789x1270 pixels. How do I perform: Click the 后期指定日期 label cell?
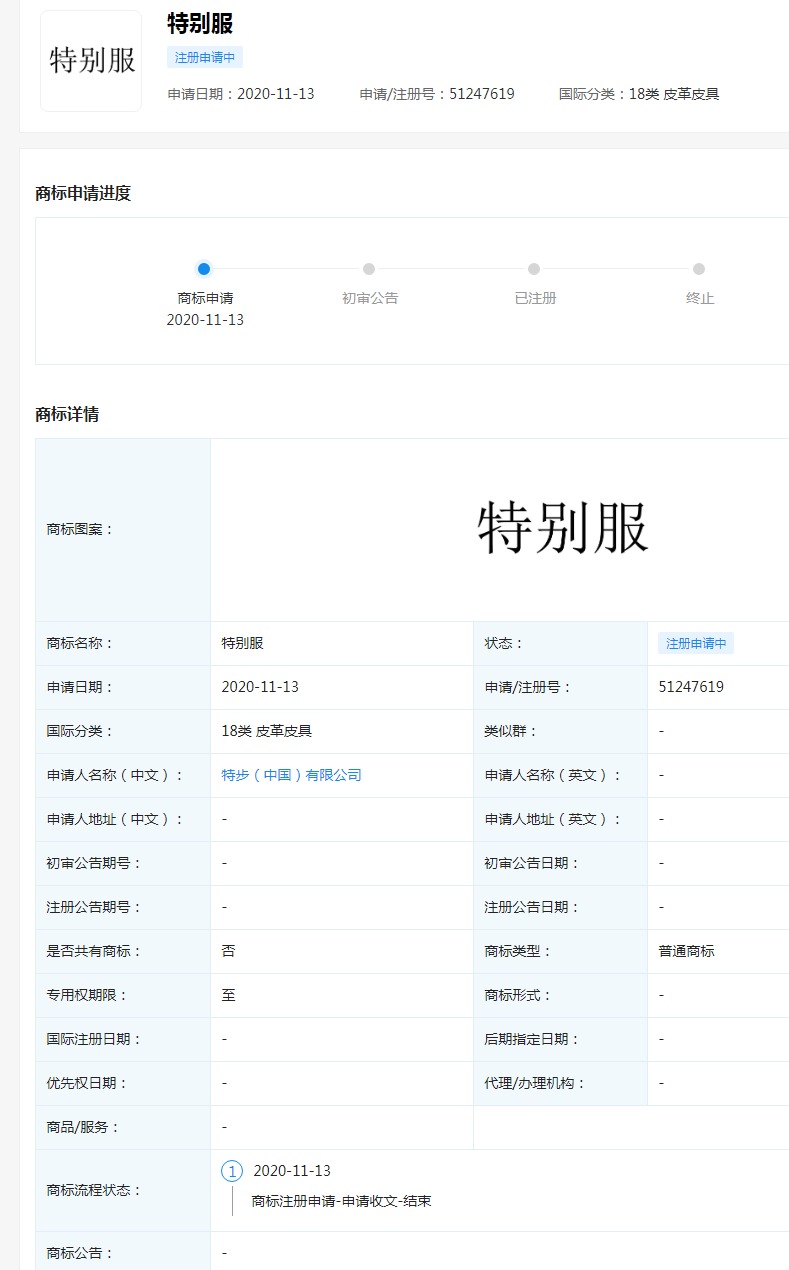[x=560, y=1039]
